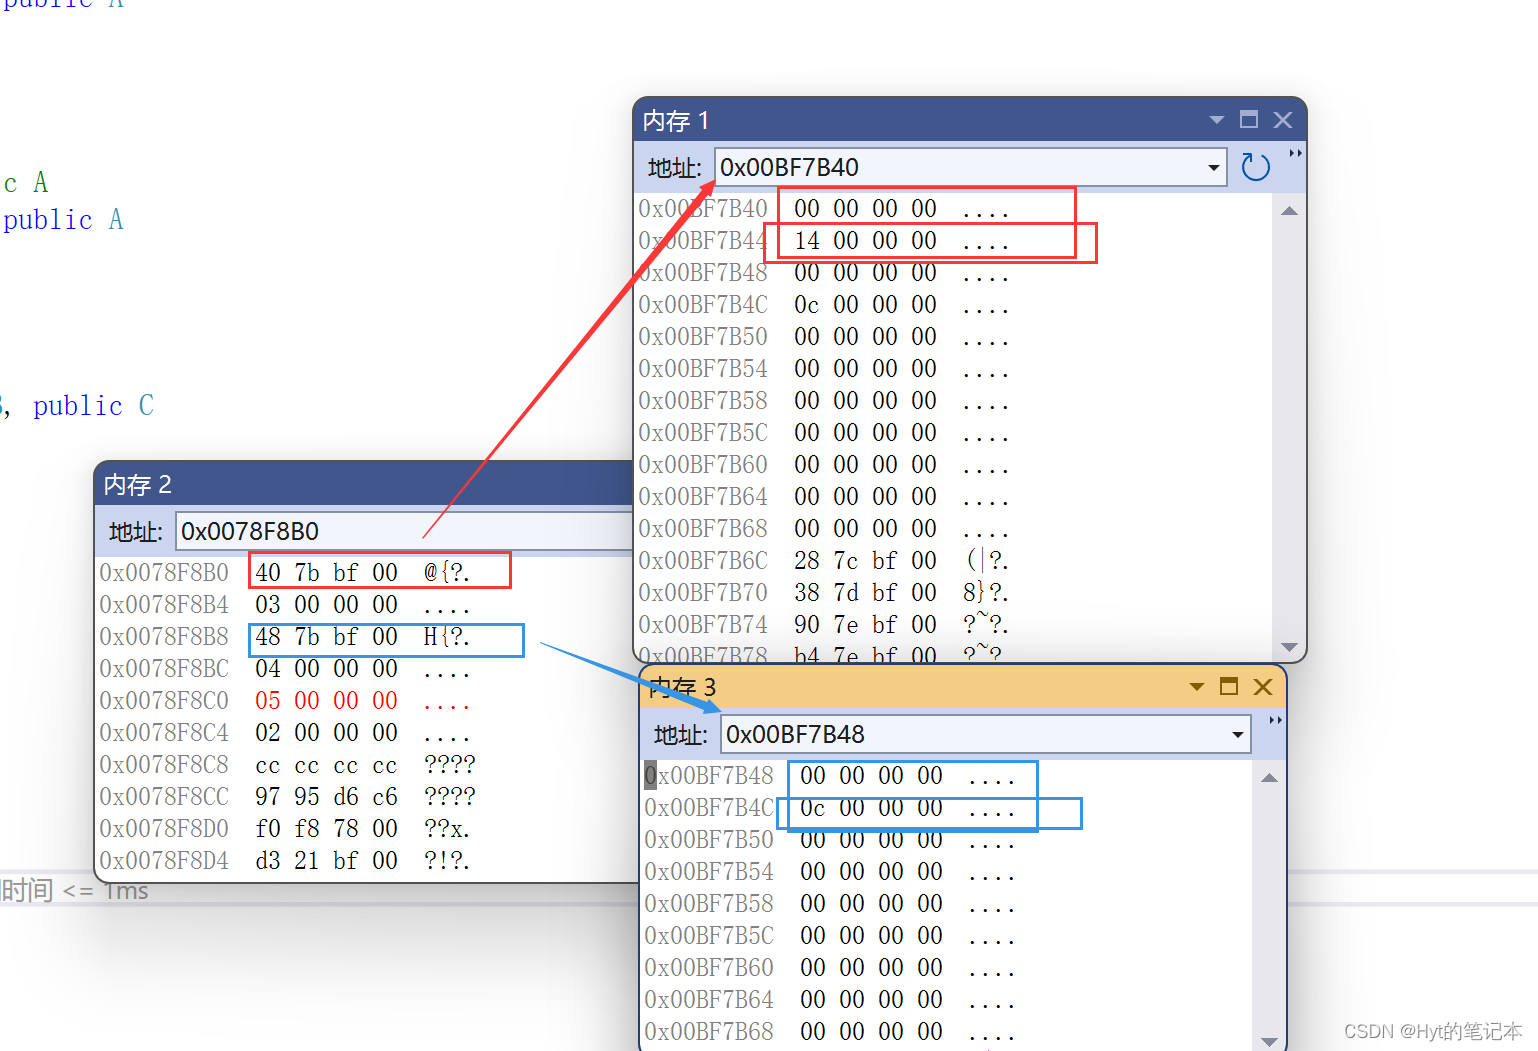Click the refresh icon in Memory 1 window
The width and height of the screenshot is (1538, 1051).
click(x=1255, y=167)
